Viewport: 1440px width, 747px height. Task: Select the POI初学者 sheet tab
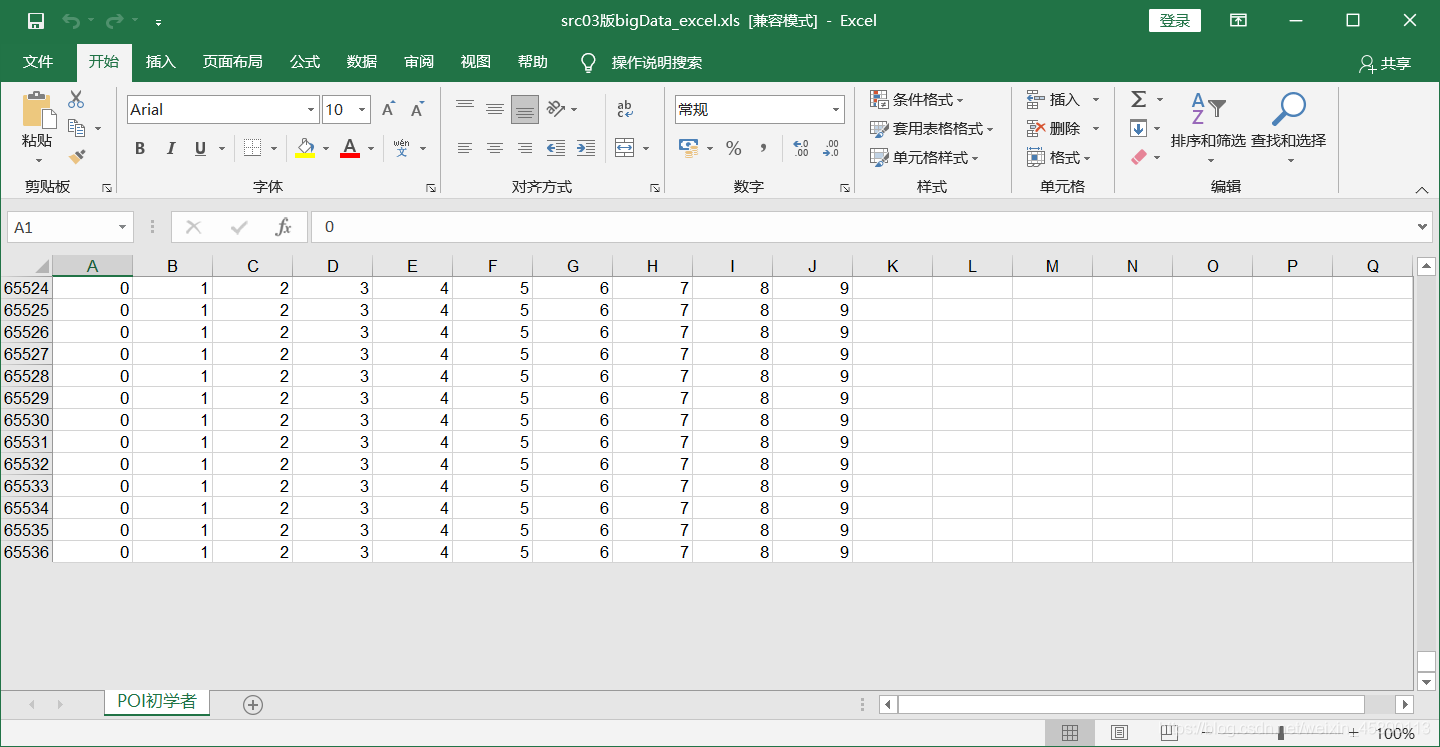pos(157,702)
